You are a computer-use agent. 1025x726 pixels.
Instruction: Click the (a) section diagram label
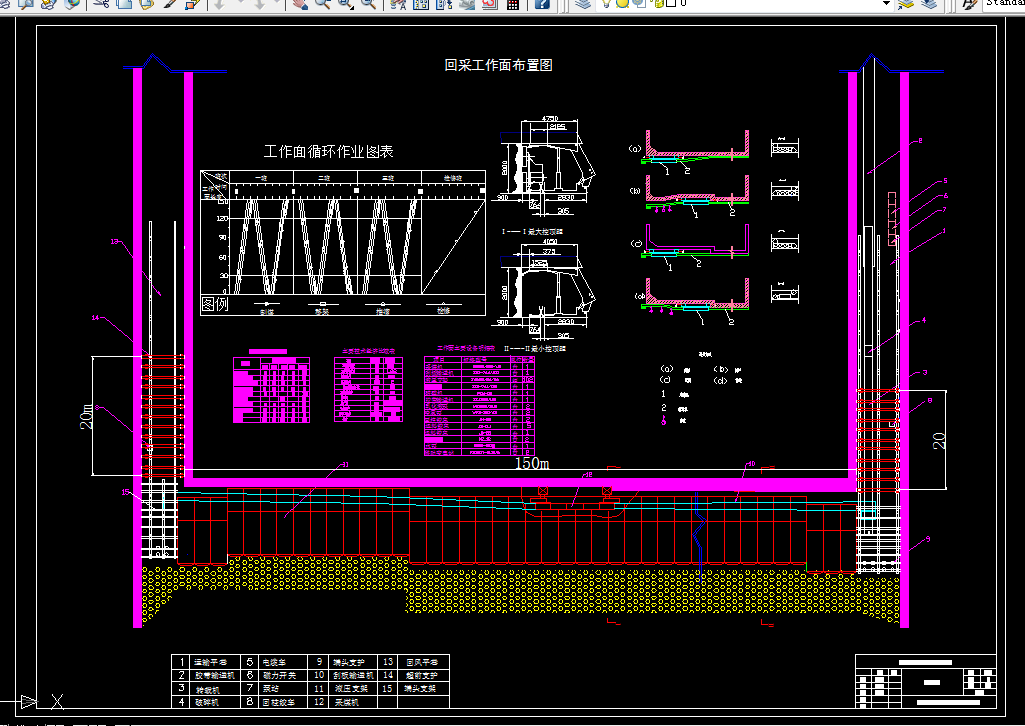(x=635, y=148)
